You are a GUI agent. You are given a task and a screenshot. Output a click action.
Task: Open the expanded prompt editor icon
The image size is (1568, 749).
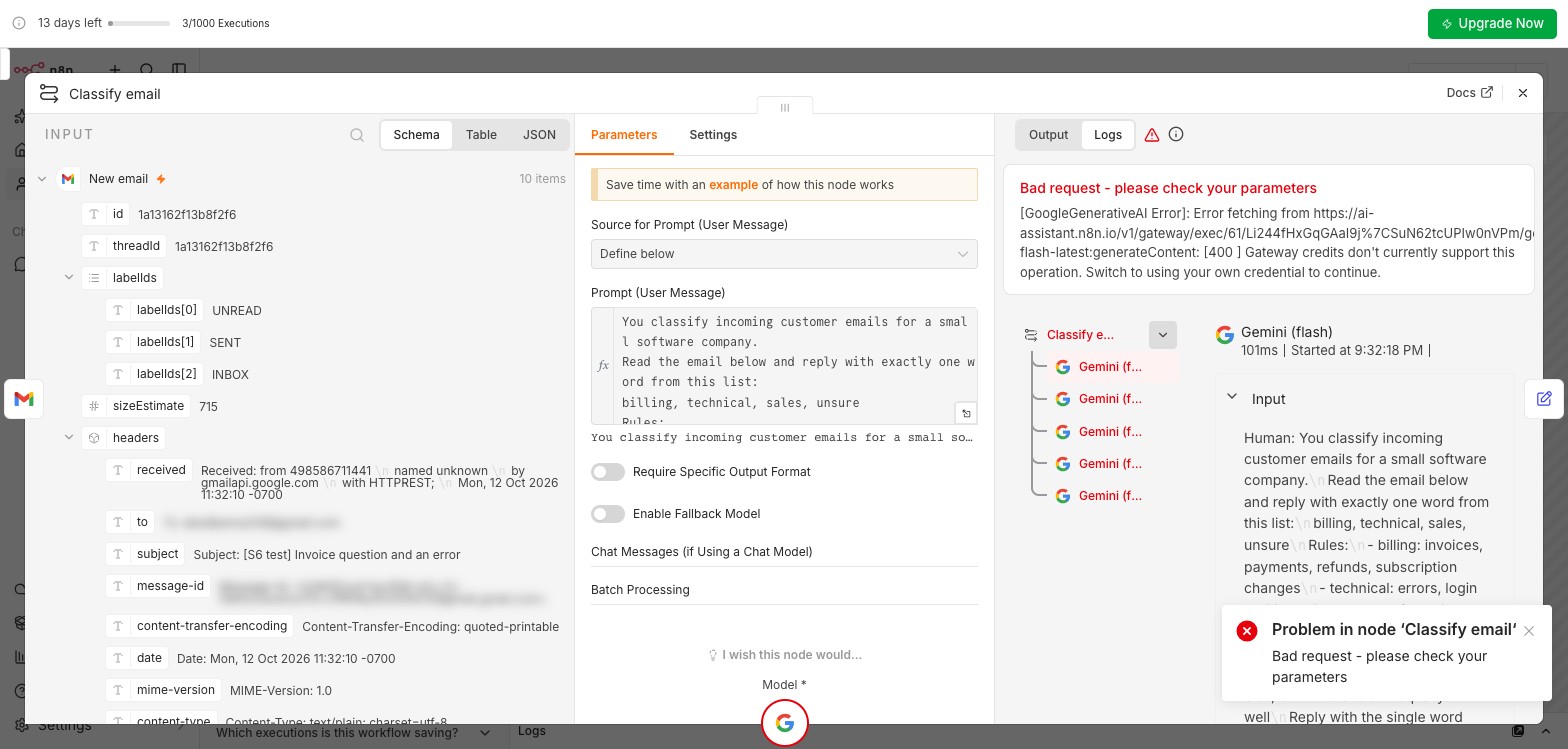(966, 412)
